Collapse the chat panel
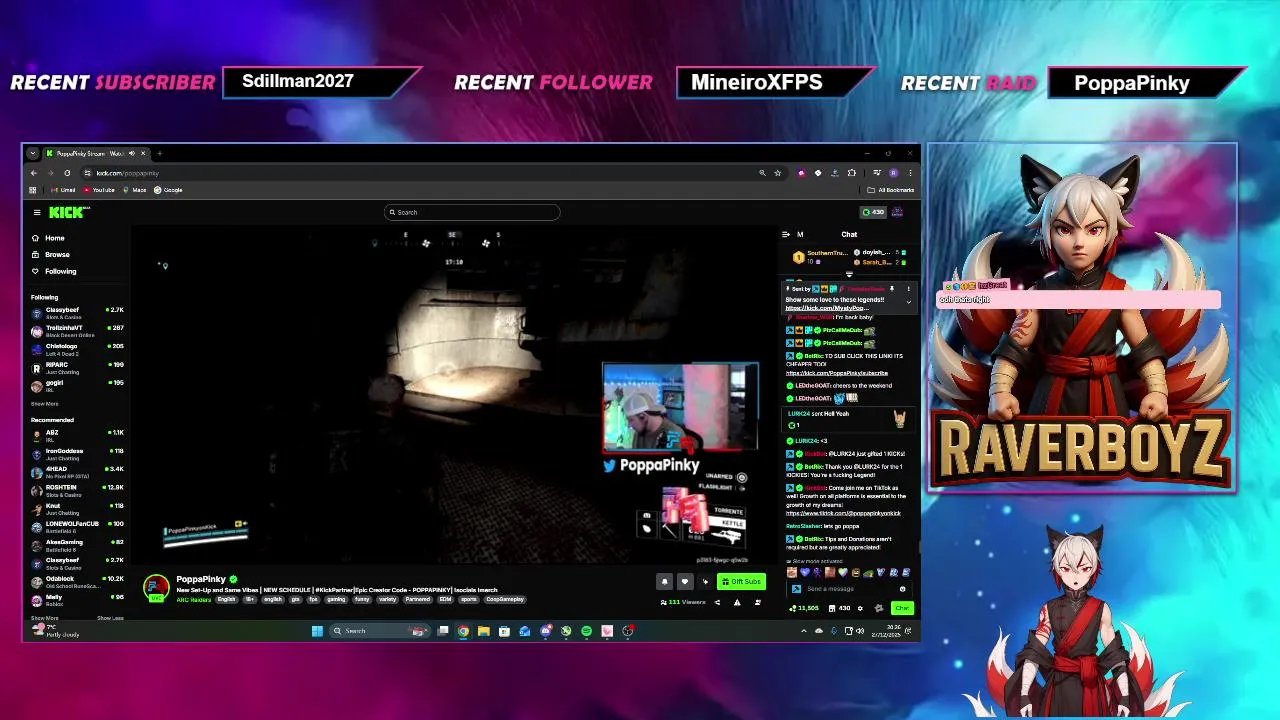 click(786, 234)
